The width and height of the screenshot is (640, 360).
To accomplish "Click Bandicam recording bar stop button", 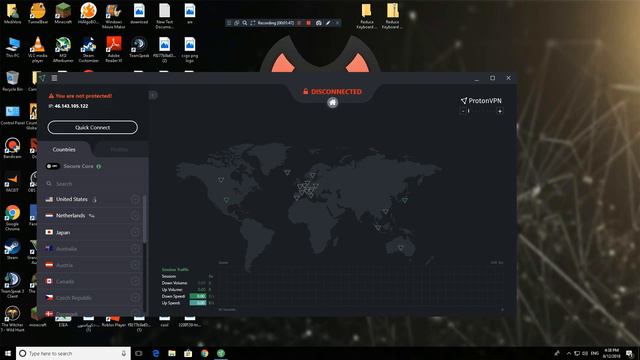I will coord(309,23).
